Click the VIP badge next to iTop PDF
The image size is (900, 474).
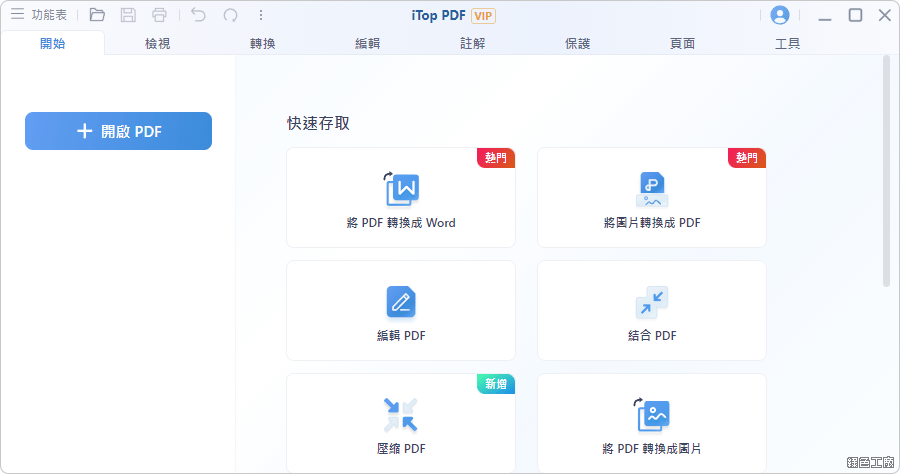pyautogui.click(x=483, y=15)
